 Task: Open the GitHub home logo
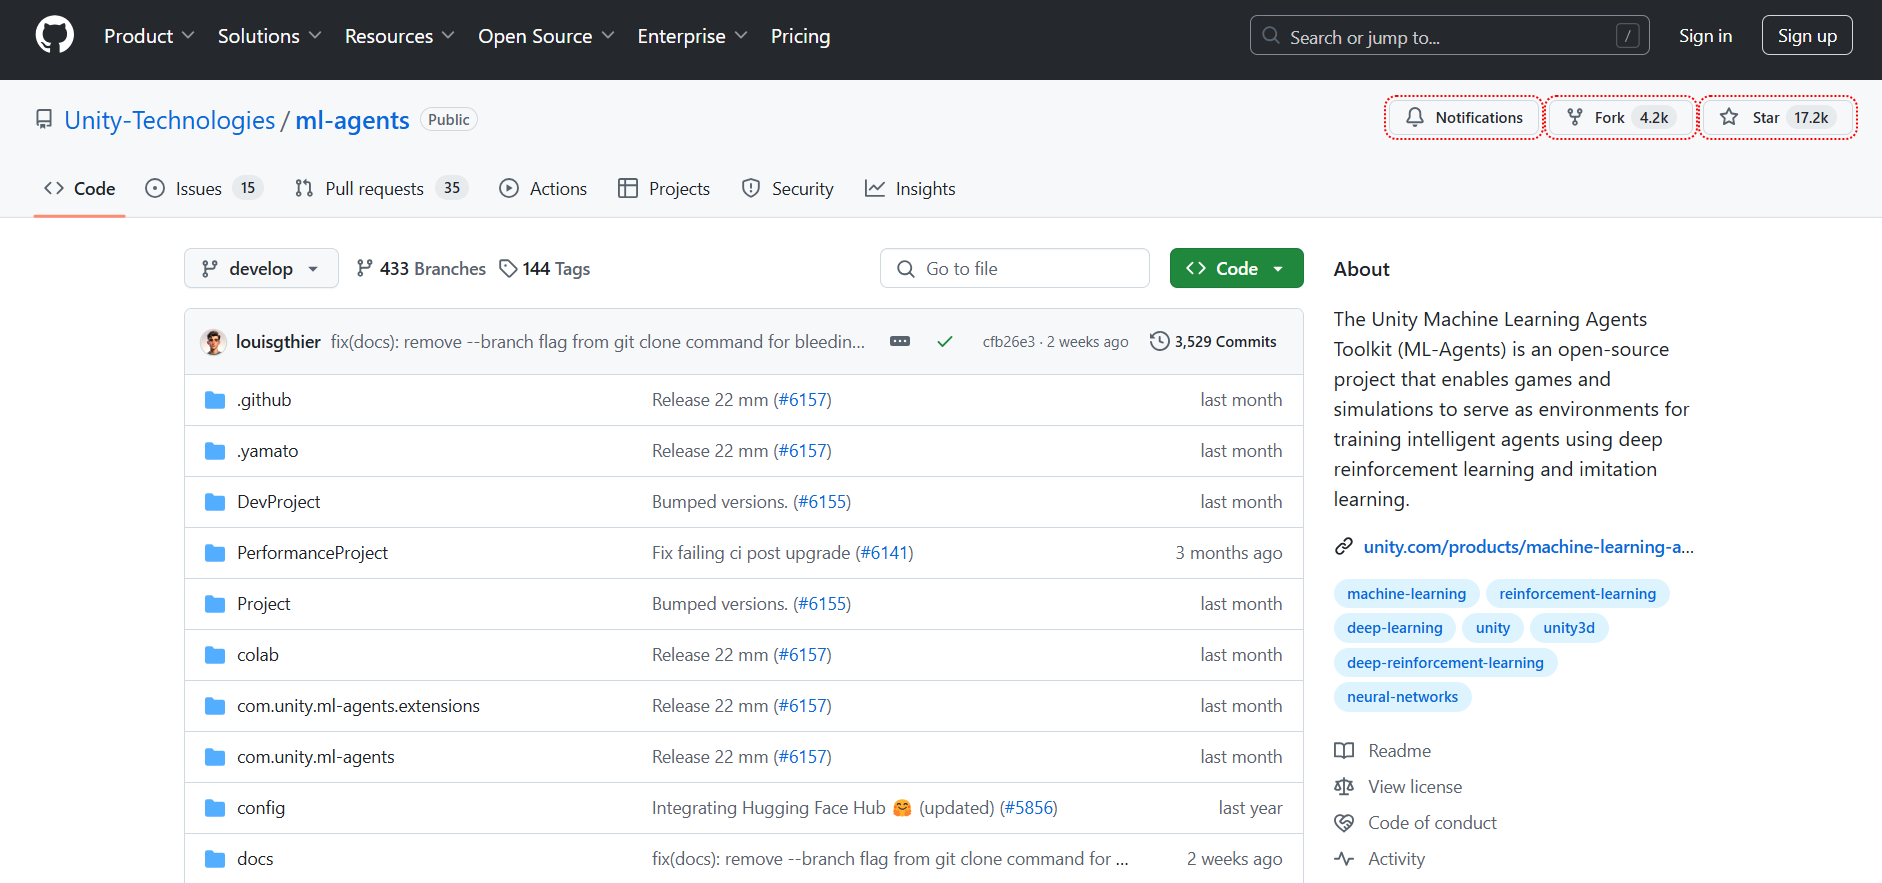[55, 35]
